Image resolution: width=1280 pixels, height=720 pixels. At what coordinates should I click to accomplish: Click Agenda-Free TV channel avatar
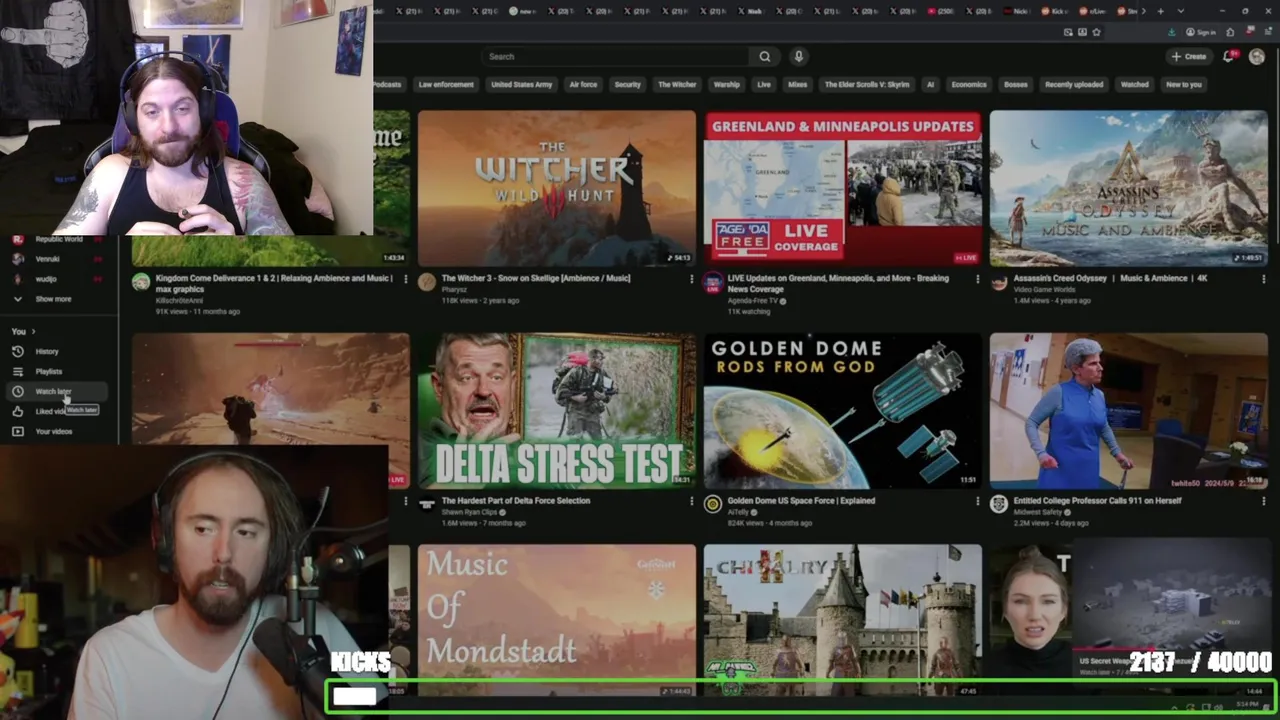tap(713, 282)
